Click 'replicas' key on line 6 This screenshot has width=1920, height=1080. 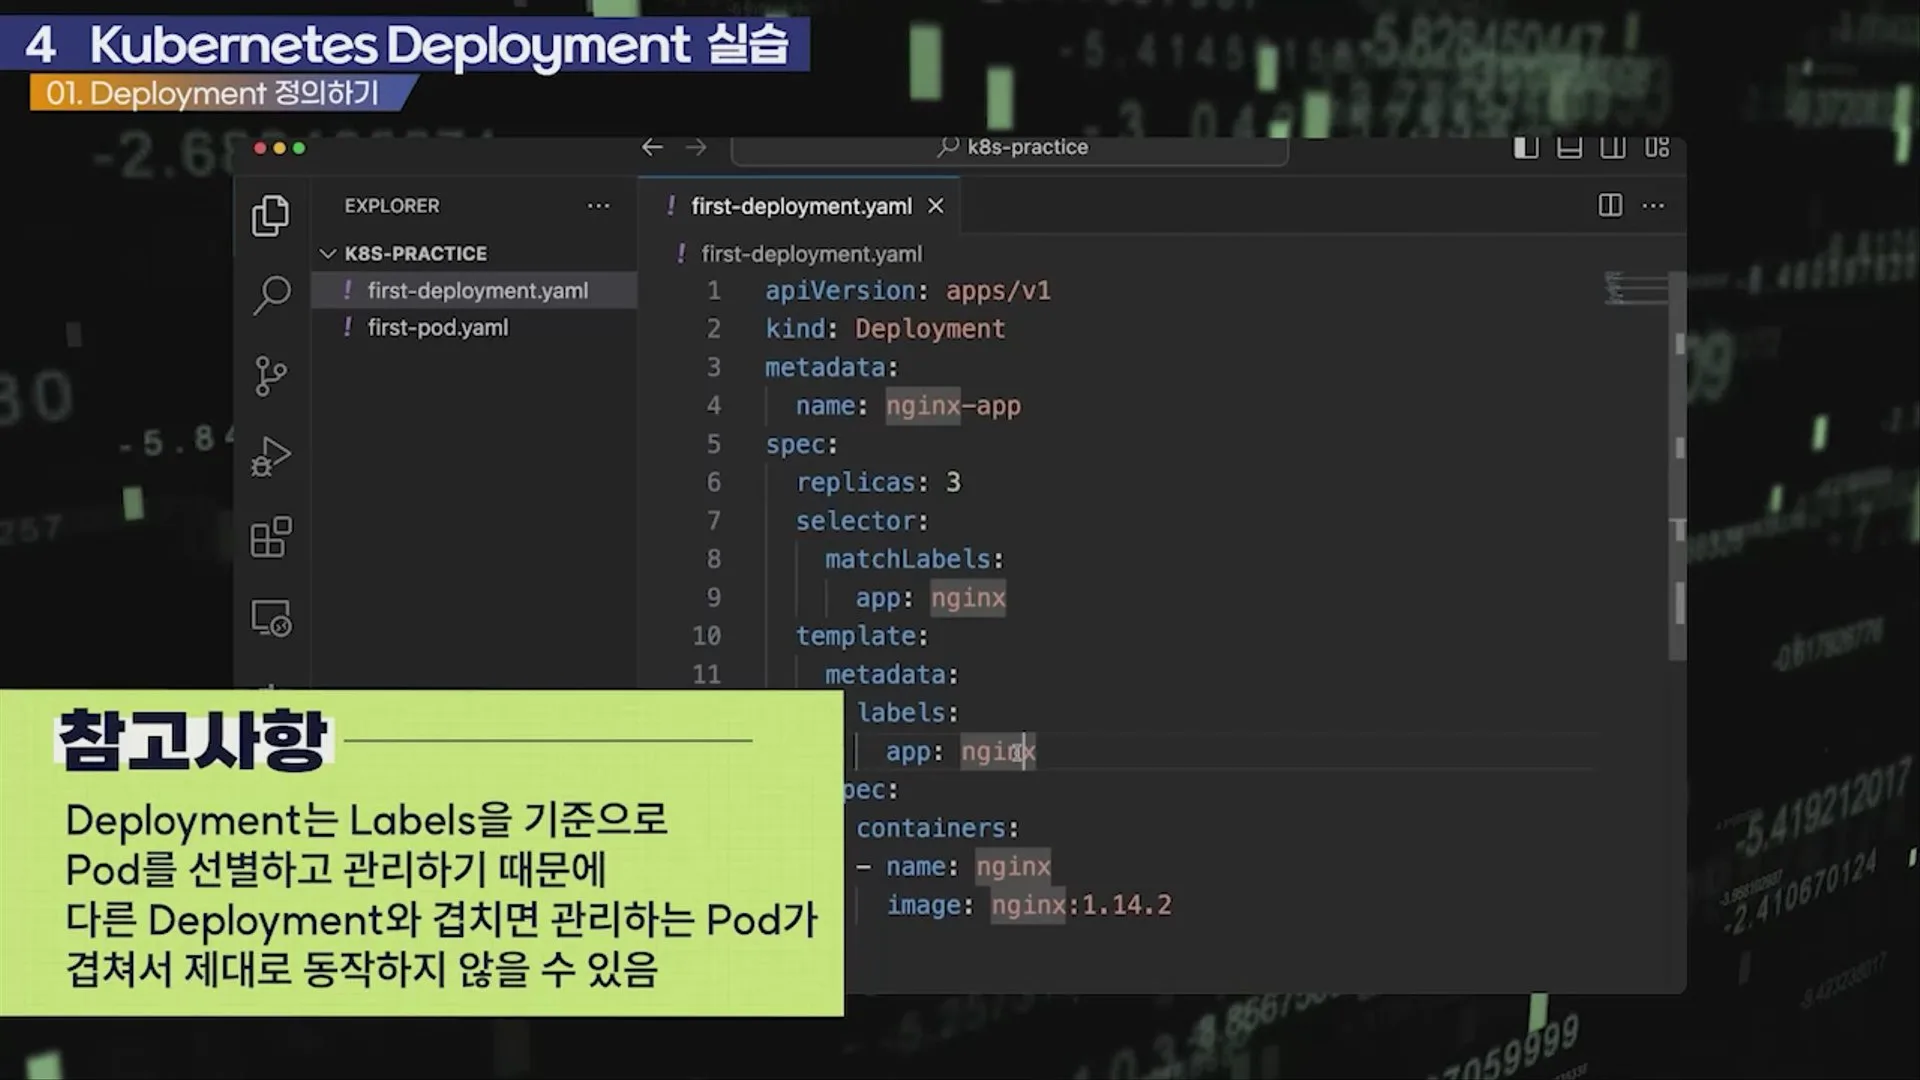(855, 483)
